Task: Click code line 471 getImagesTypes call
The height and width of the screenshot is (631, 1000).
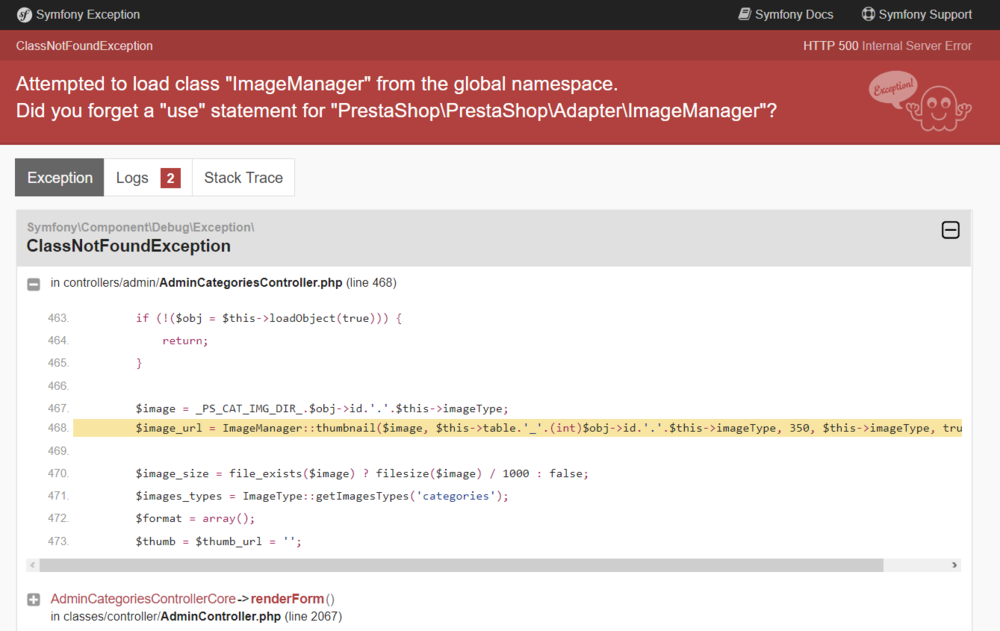Action: click(321, 496)
